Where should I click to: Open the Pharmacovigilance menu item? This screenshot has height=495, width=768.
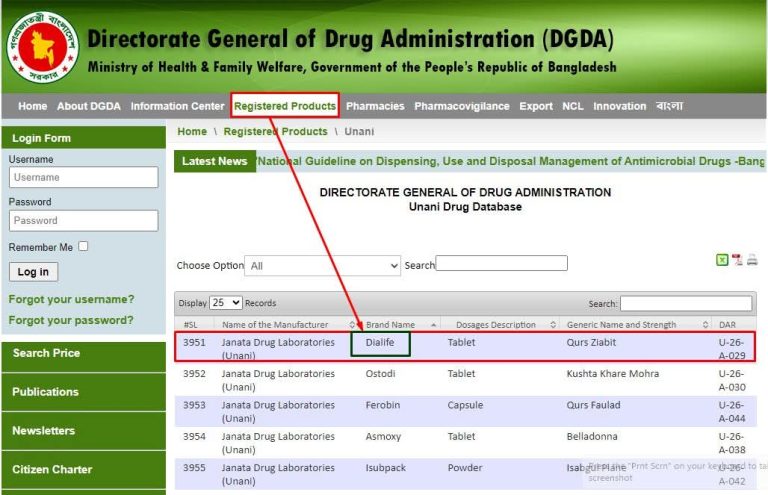(x=461, y=106)
